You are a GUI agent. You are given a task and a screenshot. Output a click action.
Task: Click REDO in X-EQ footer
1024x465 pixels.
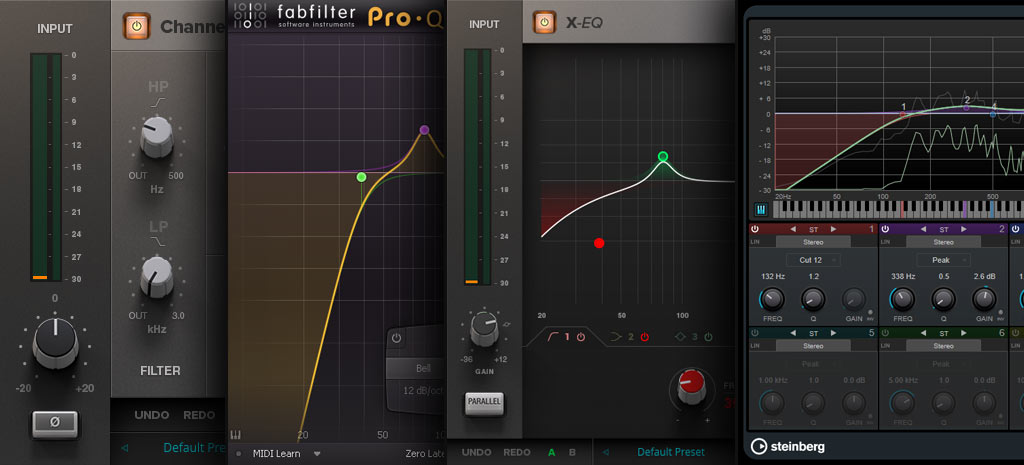[x=519, y=452]
